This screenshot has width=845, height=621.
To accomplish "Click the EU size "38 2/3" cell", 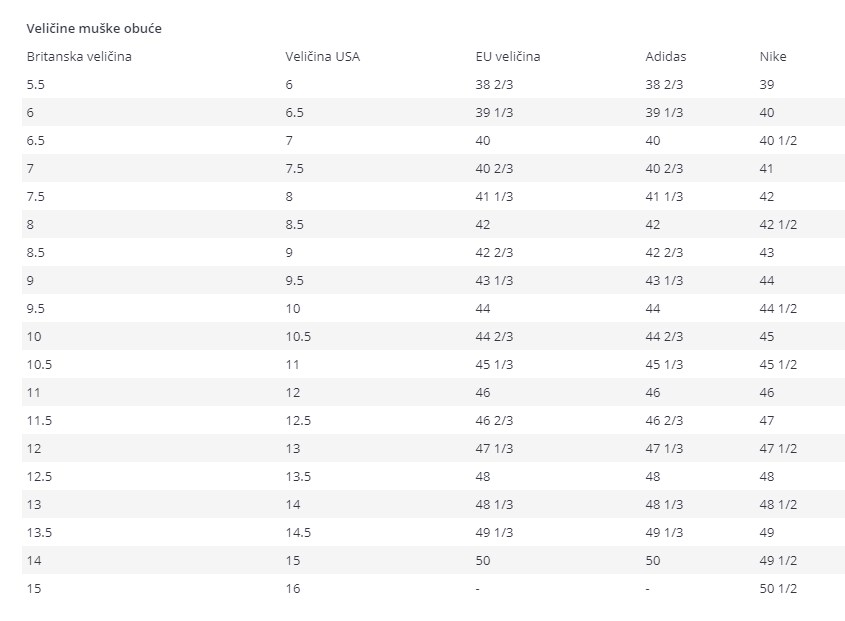I will [x=494, y=84].
